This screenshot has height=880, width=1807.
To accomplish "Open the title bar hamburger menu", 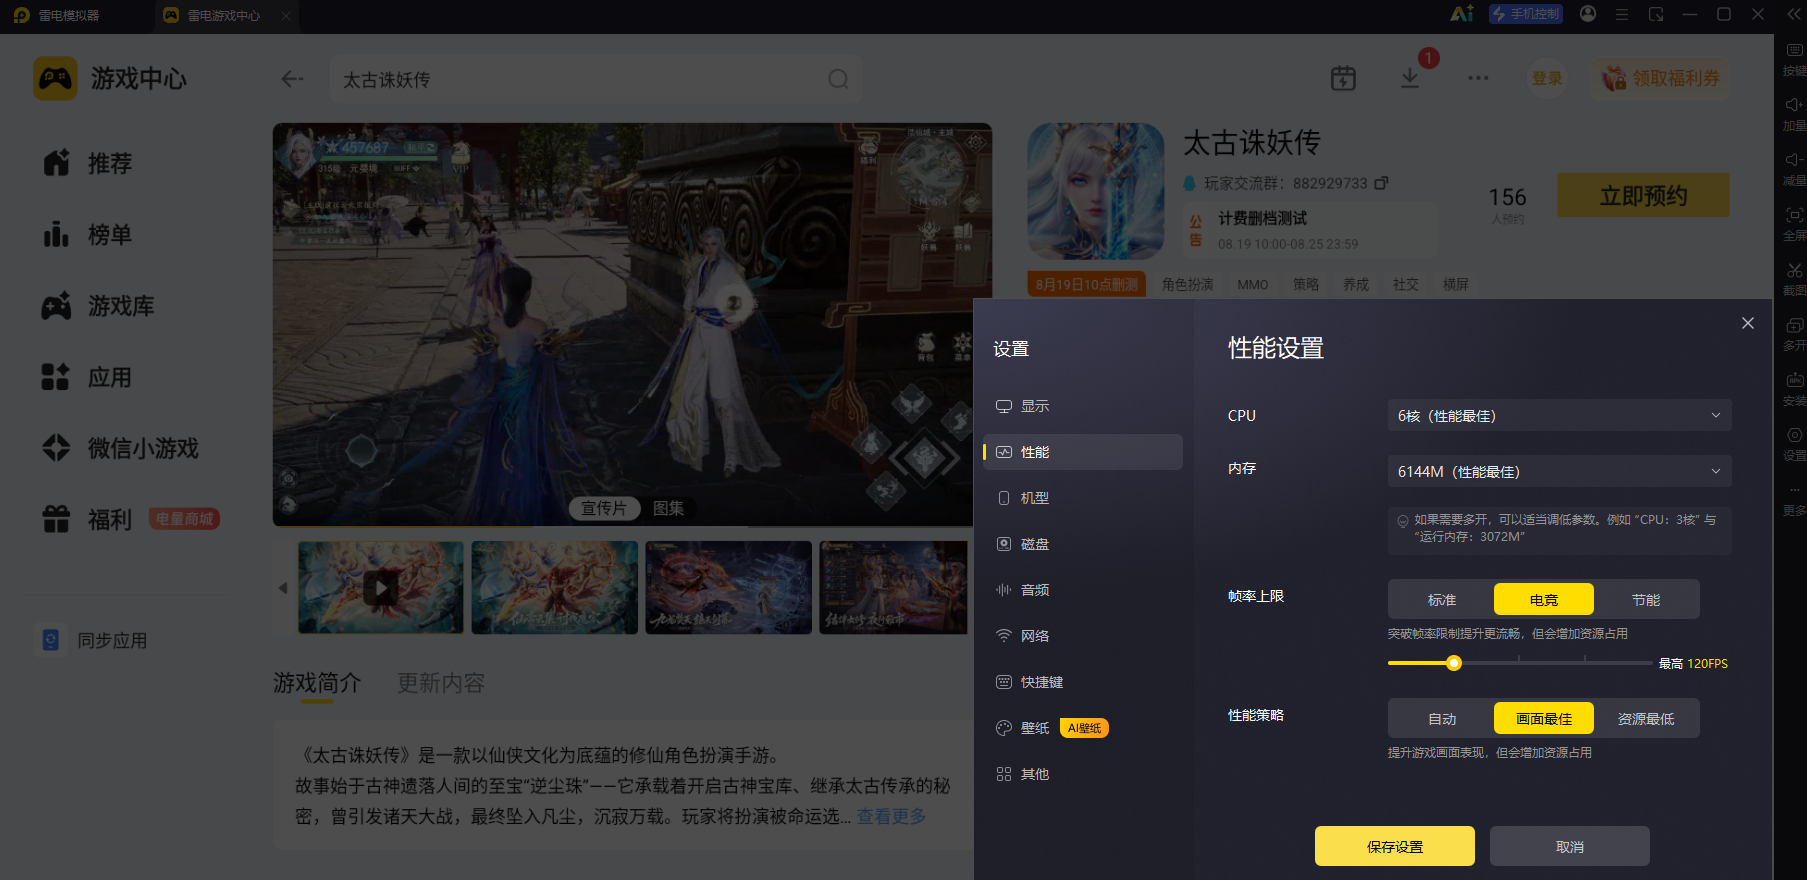I will point(1622,14).
